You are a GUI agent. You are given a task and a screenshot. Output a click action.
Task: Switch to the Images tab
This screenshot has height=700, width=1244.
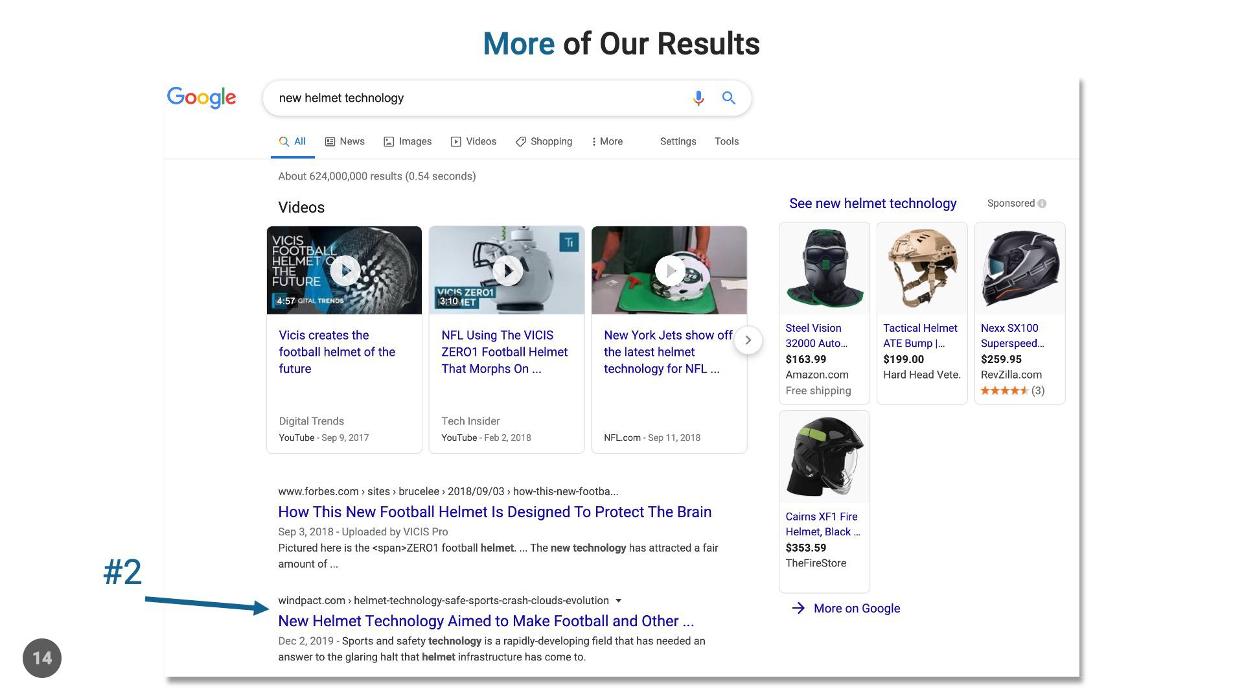click(408, 142)
